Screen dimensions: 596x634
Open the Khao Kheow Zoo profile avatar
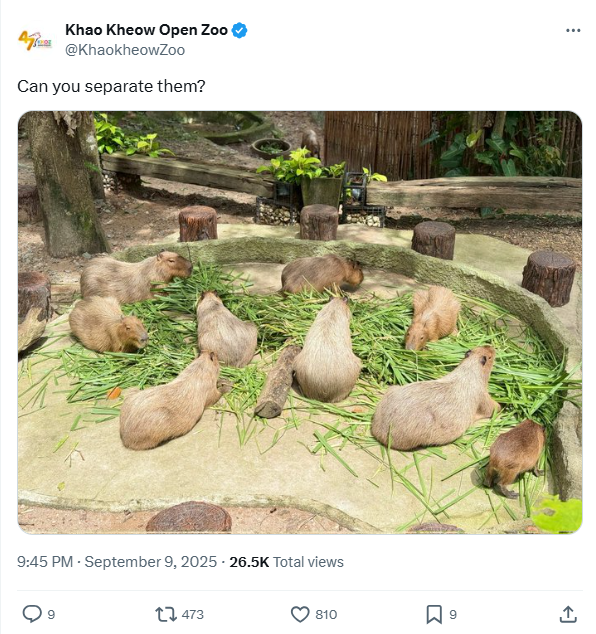[x=35, y=40]
